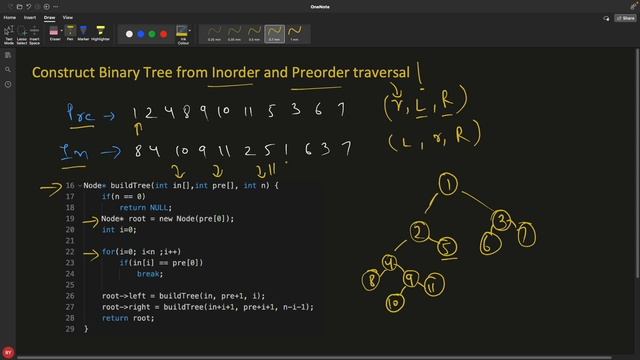Open search from the left sidebar
This screenshot has height=360, width=640.
click(x=8, y=70)
